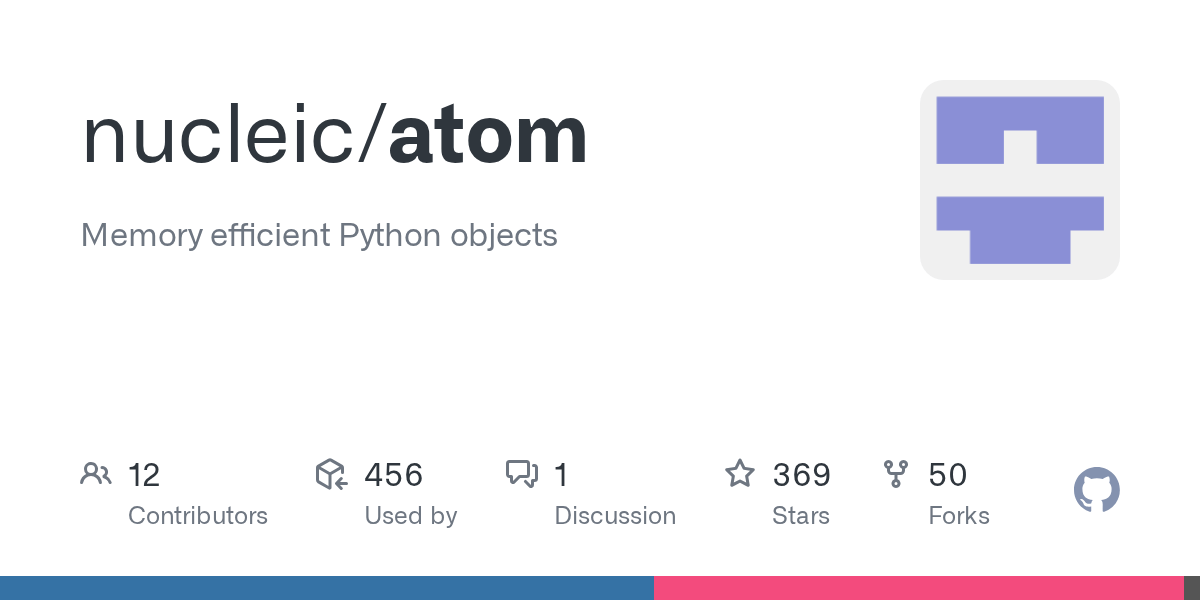Click the nucleic organization avatar image
Image resolution: width=1200 pixels, height=600 pixels.
(x=1019, y=180)
